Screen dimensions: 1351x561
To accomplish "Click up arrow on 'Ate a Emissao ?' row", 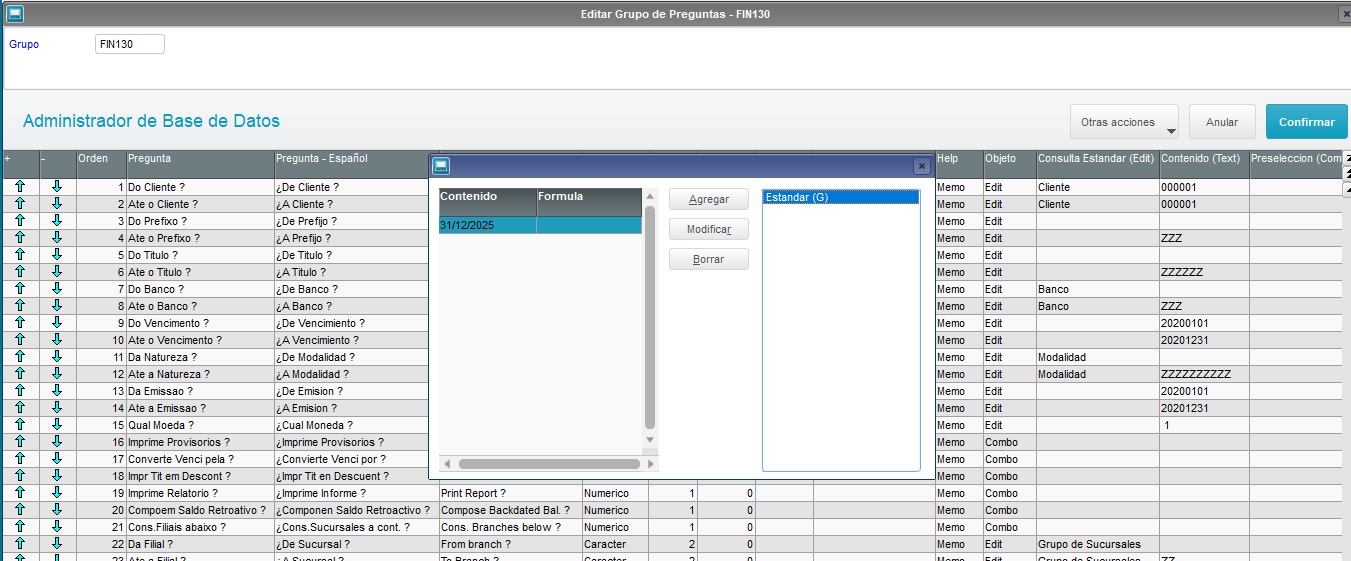I will click(x=19, y=408).
